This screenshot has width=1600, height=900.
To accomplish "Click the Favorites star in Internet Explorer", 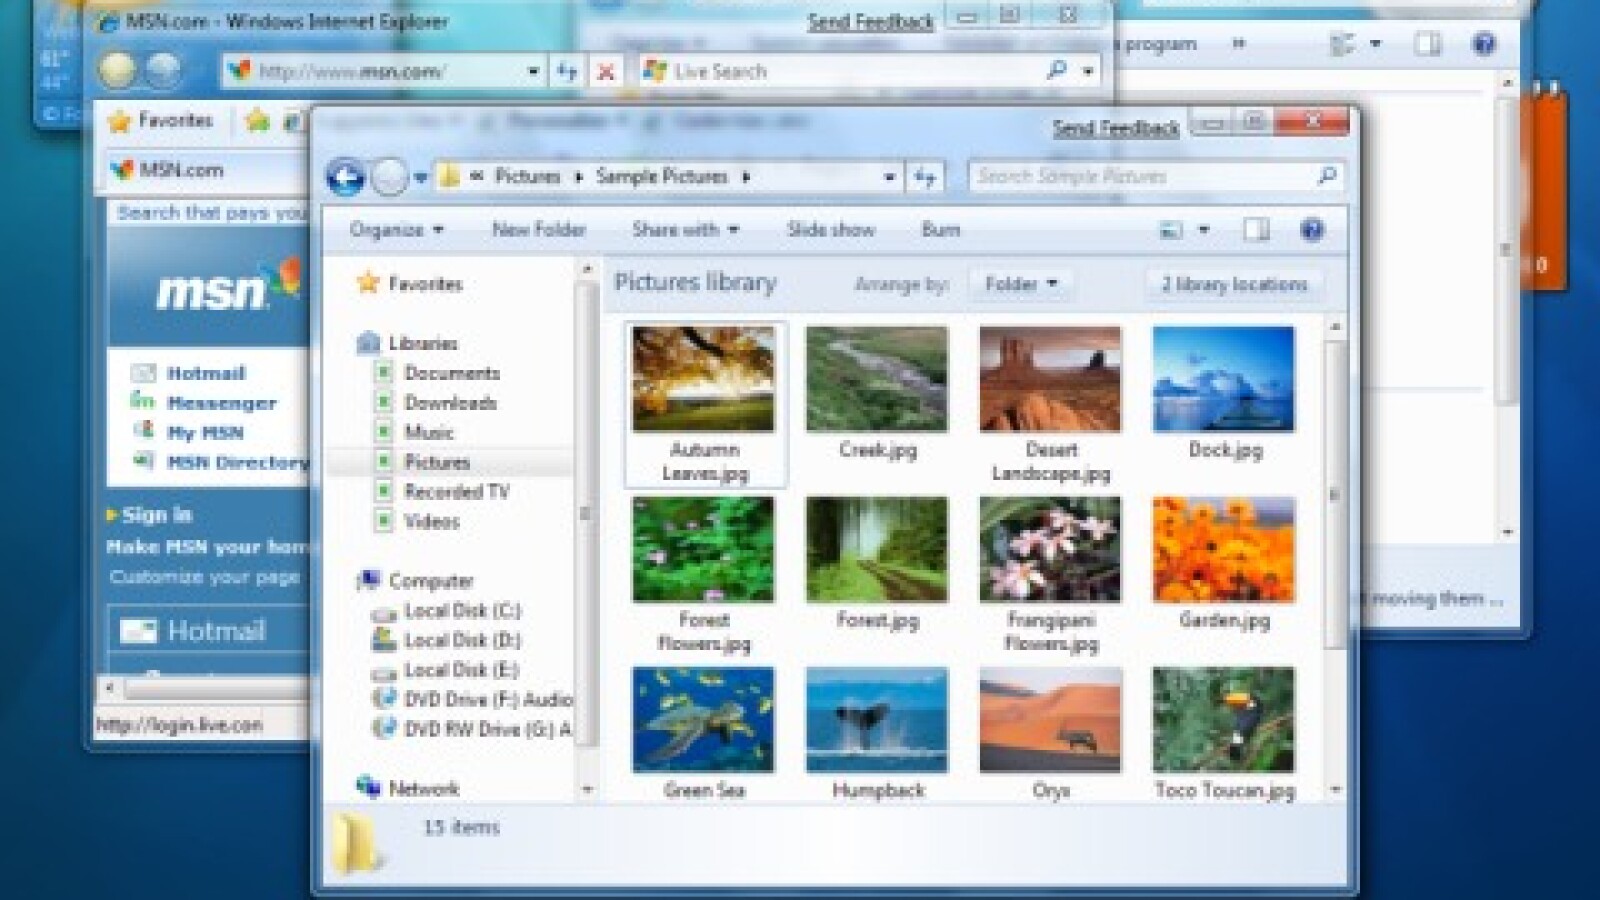I will [120, 121].
